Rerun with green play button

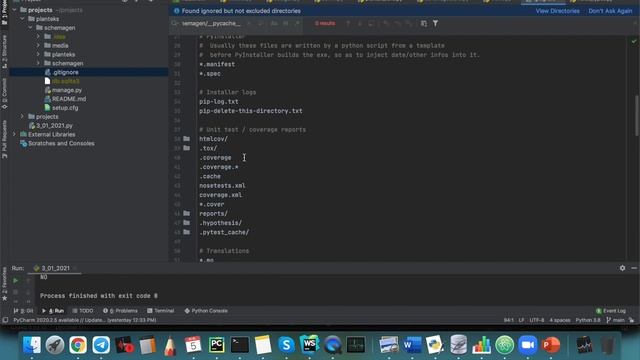(x=16, y=280)
